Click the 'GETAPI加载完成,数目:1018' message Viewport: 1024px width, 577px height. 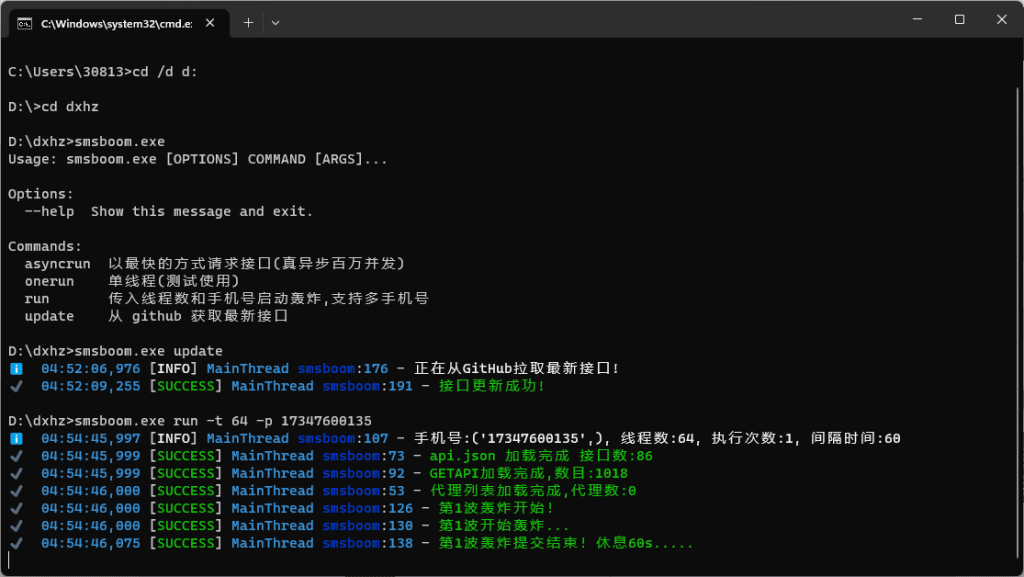click(528, 473)
